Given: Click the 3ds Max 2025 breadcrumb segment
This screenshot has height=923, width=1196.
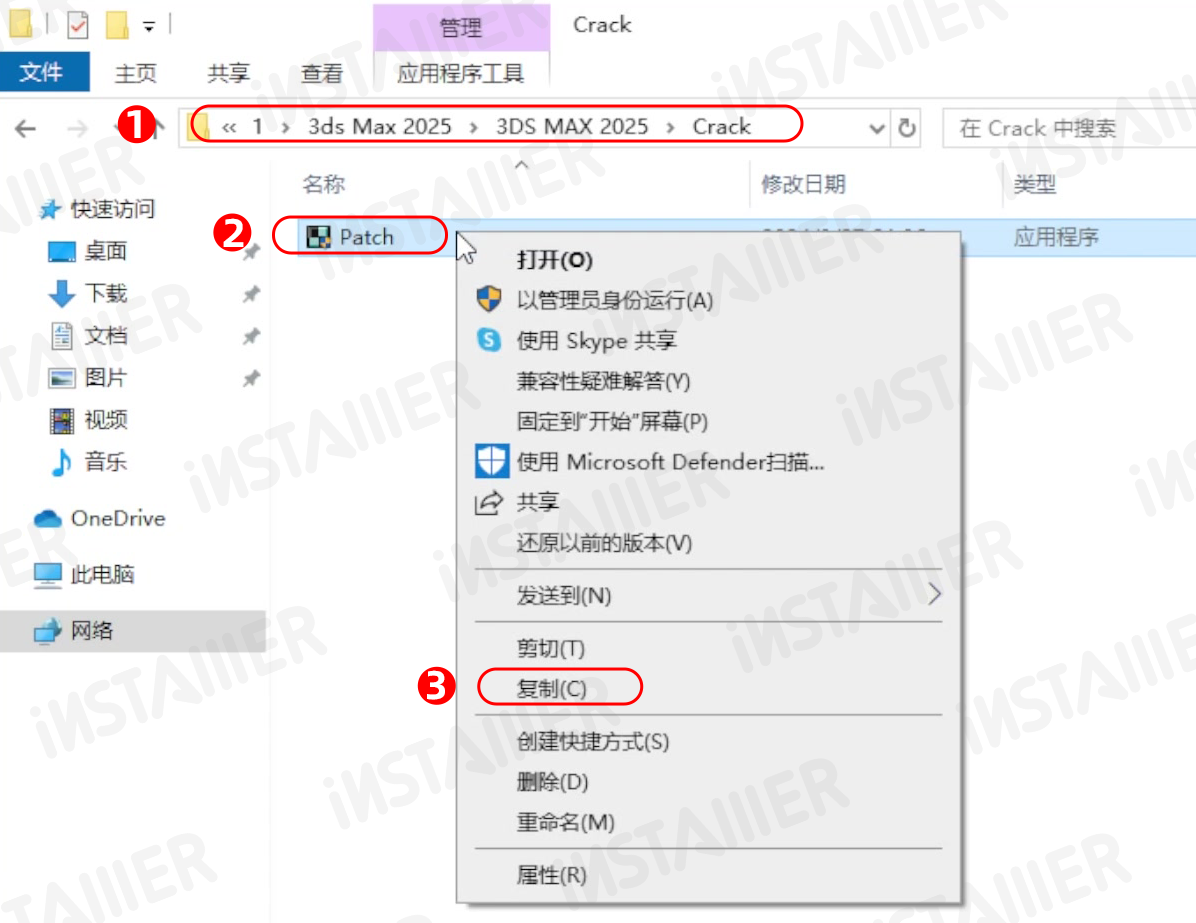Looking at the screenshot, I should (x=380, y=127).
